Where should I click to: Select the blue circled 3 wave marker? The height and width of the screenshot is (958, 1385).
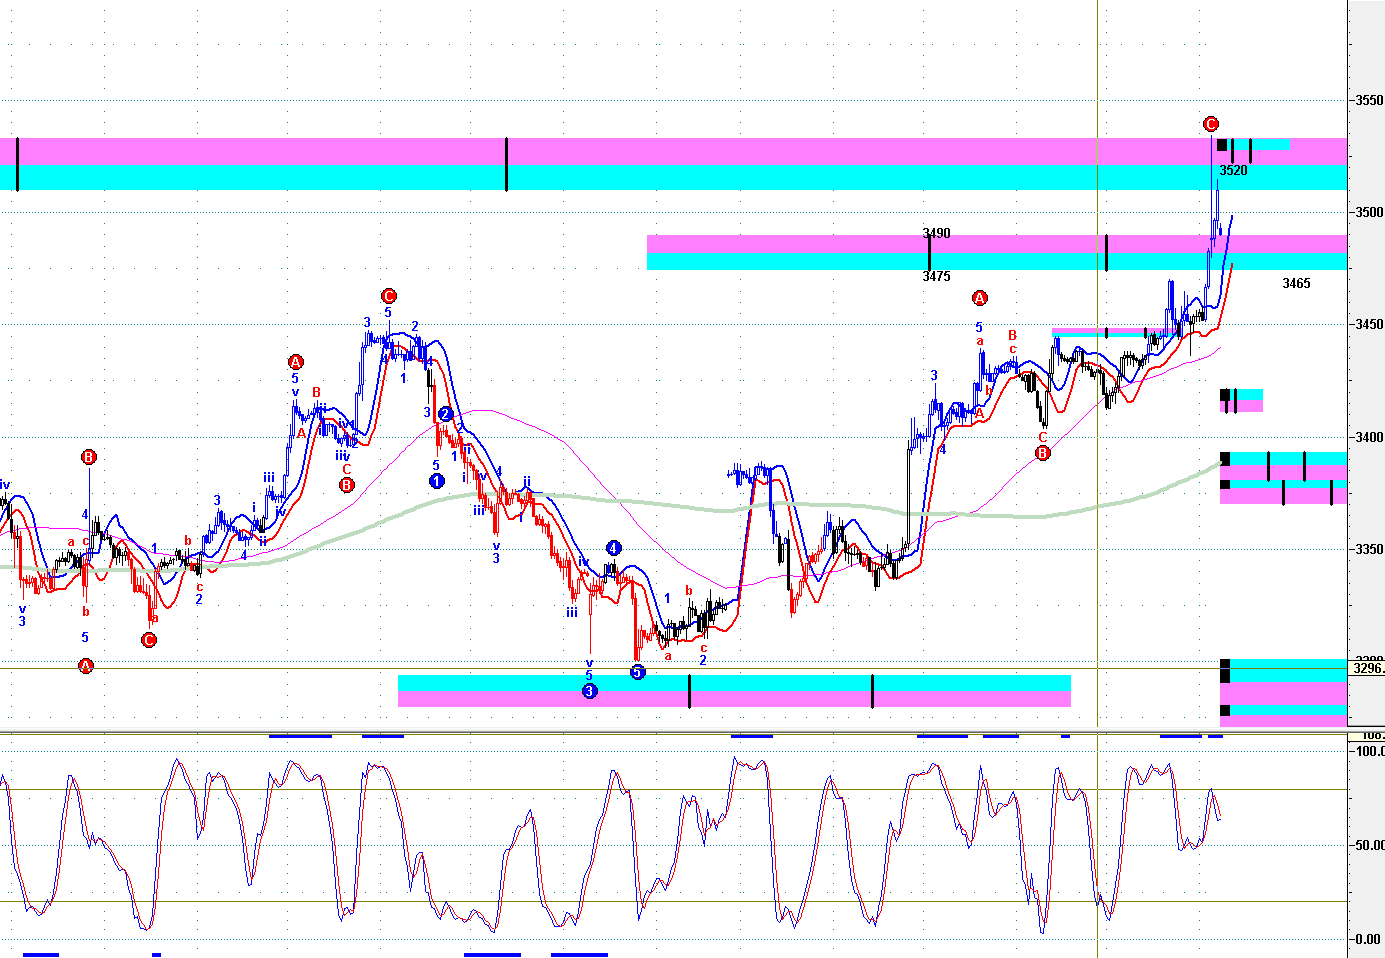[590, 691]
